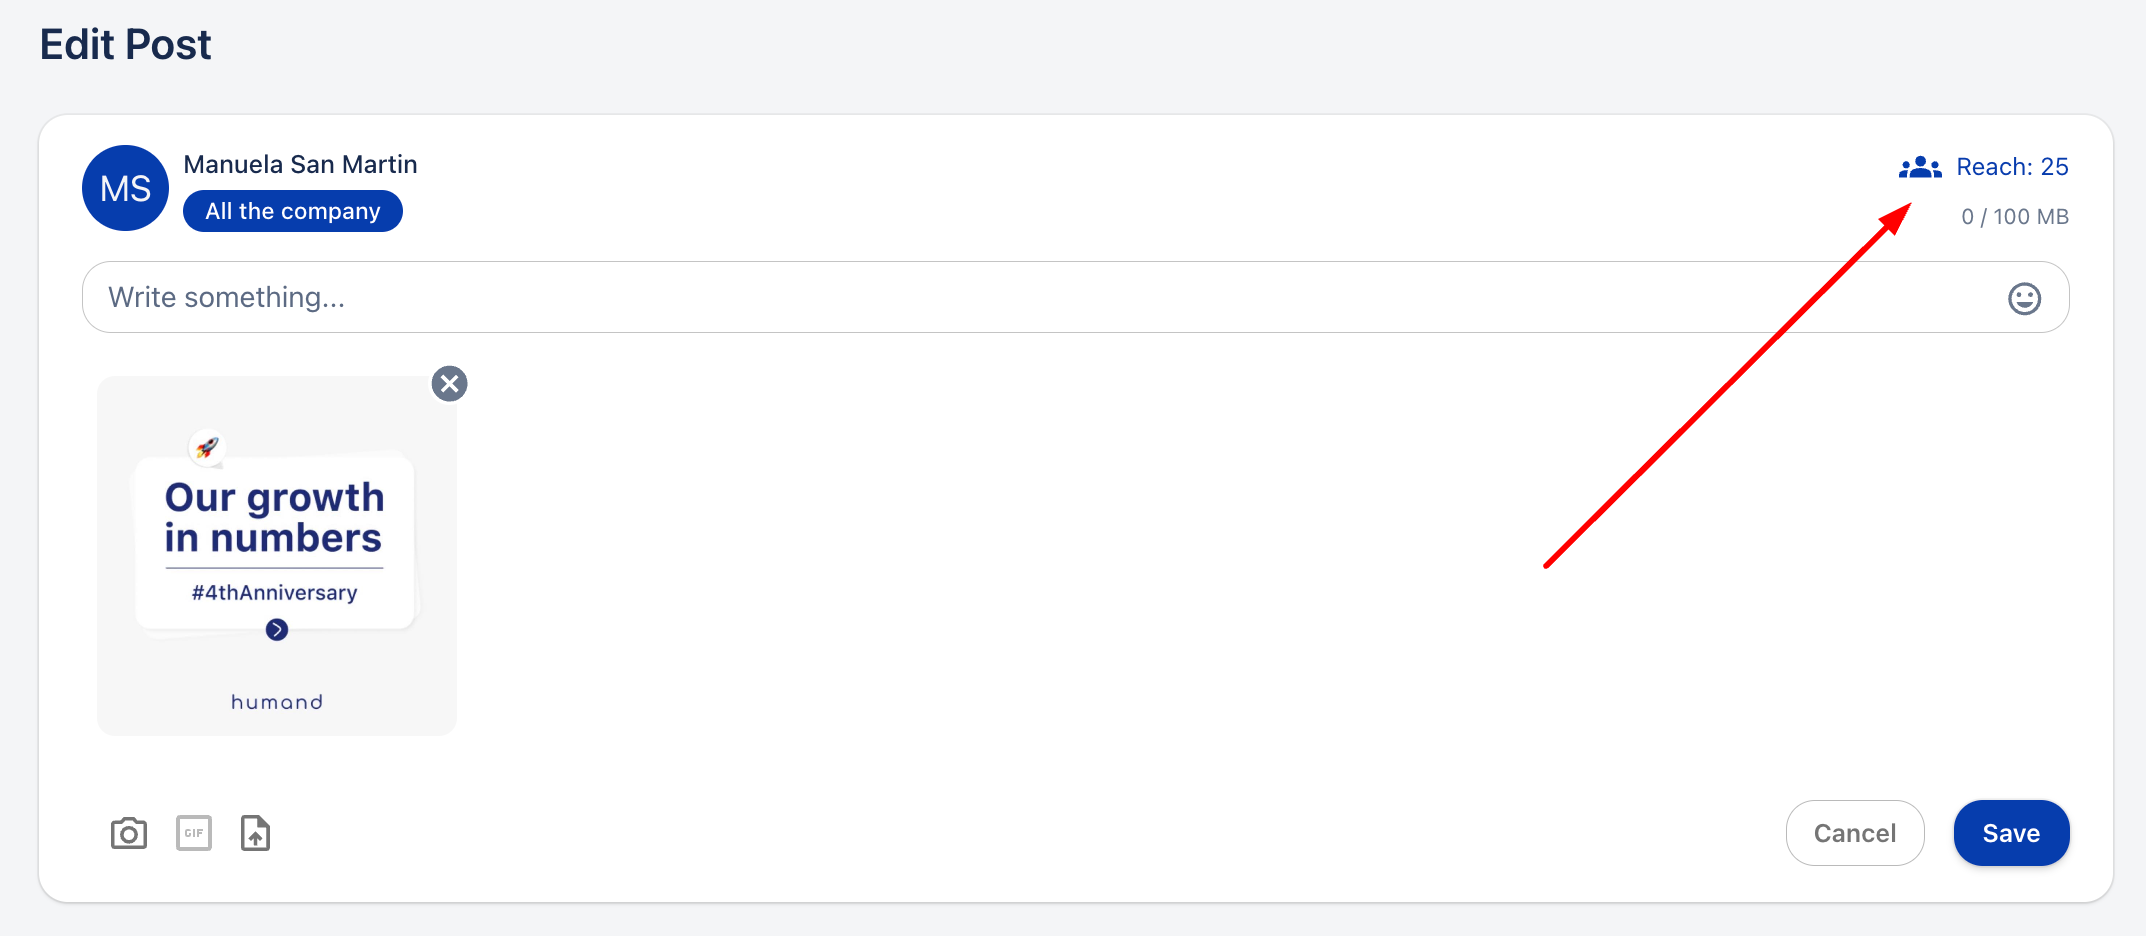Click the author name Manuela San Martin
Image resolution: width=2146 pixels, height=936 pixels.
(300, 165)
